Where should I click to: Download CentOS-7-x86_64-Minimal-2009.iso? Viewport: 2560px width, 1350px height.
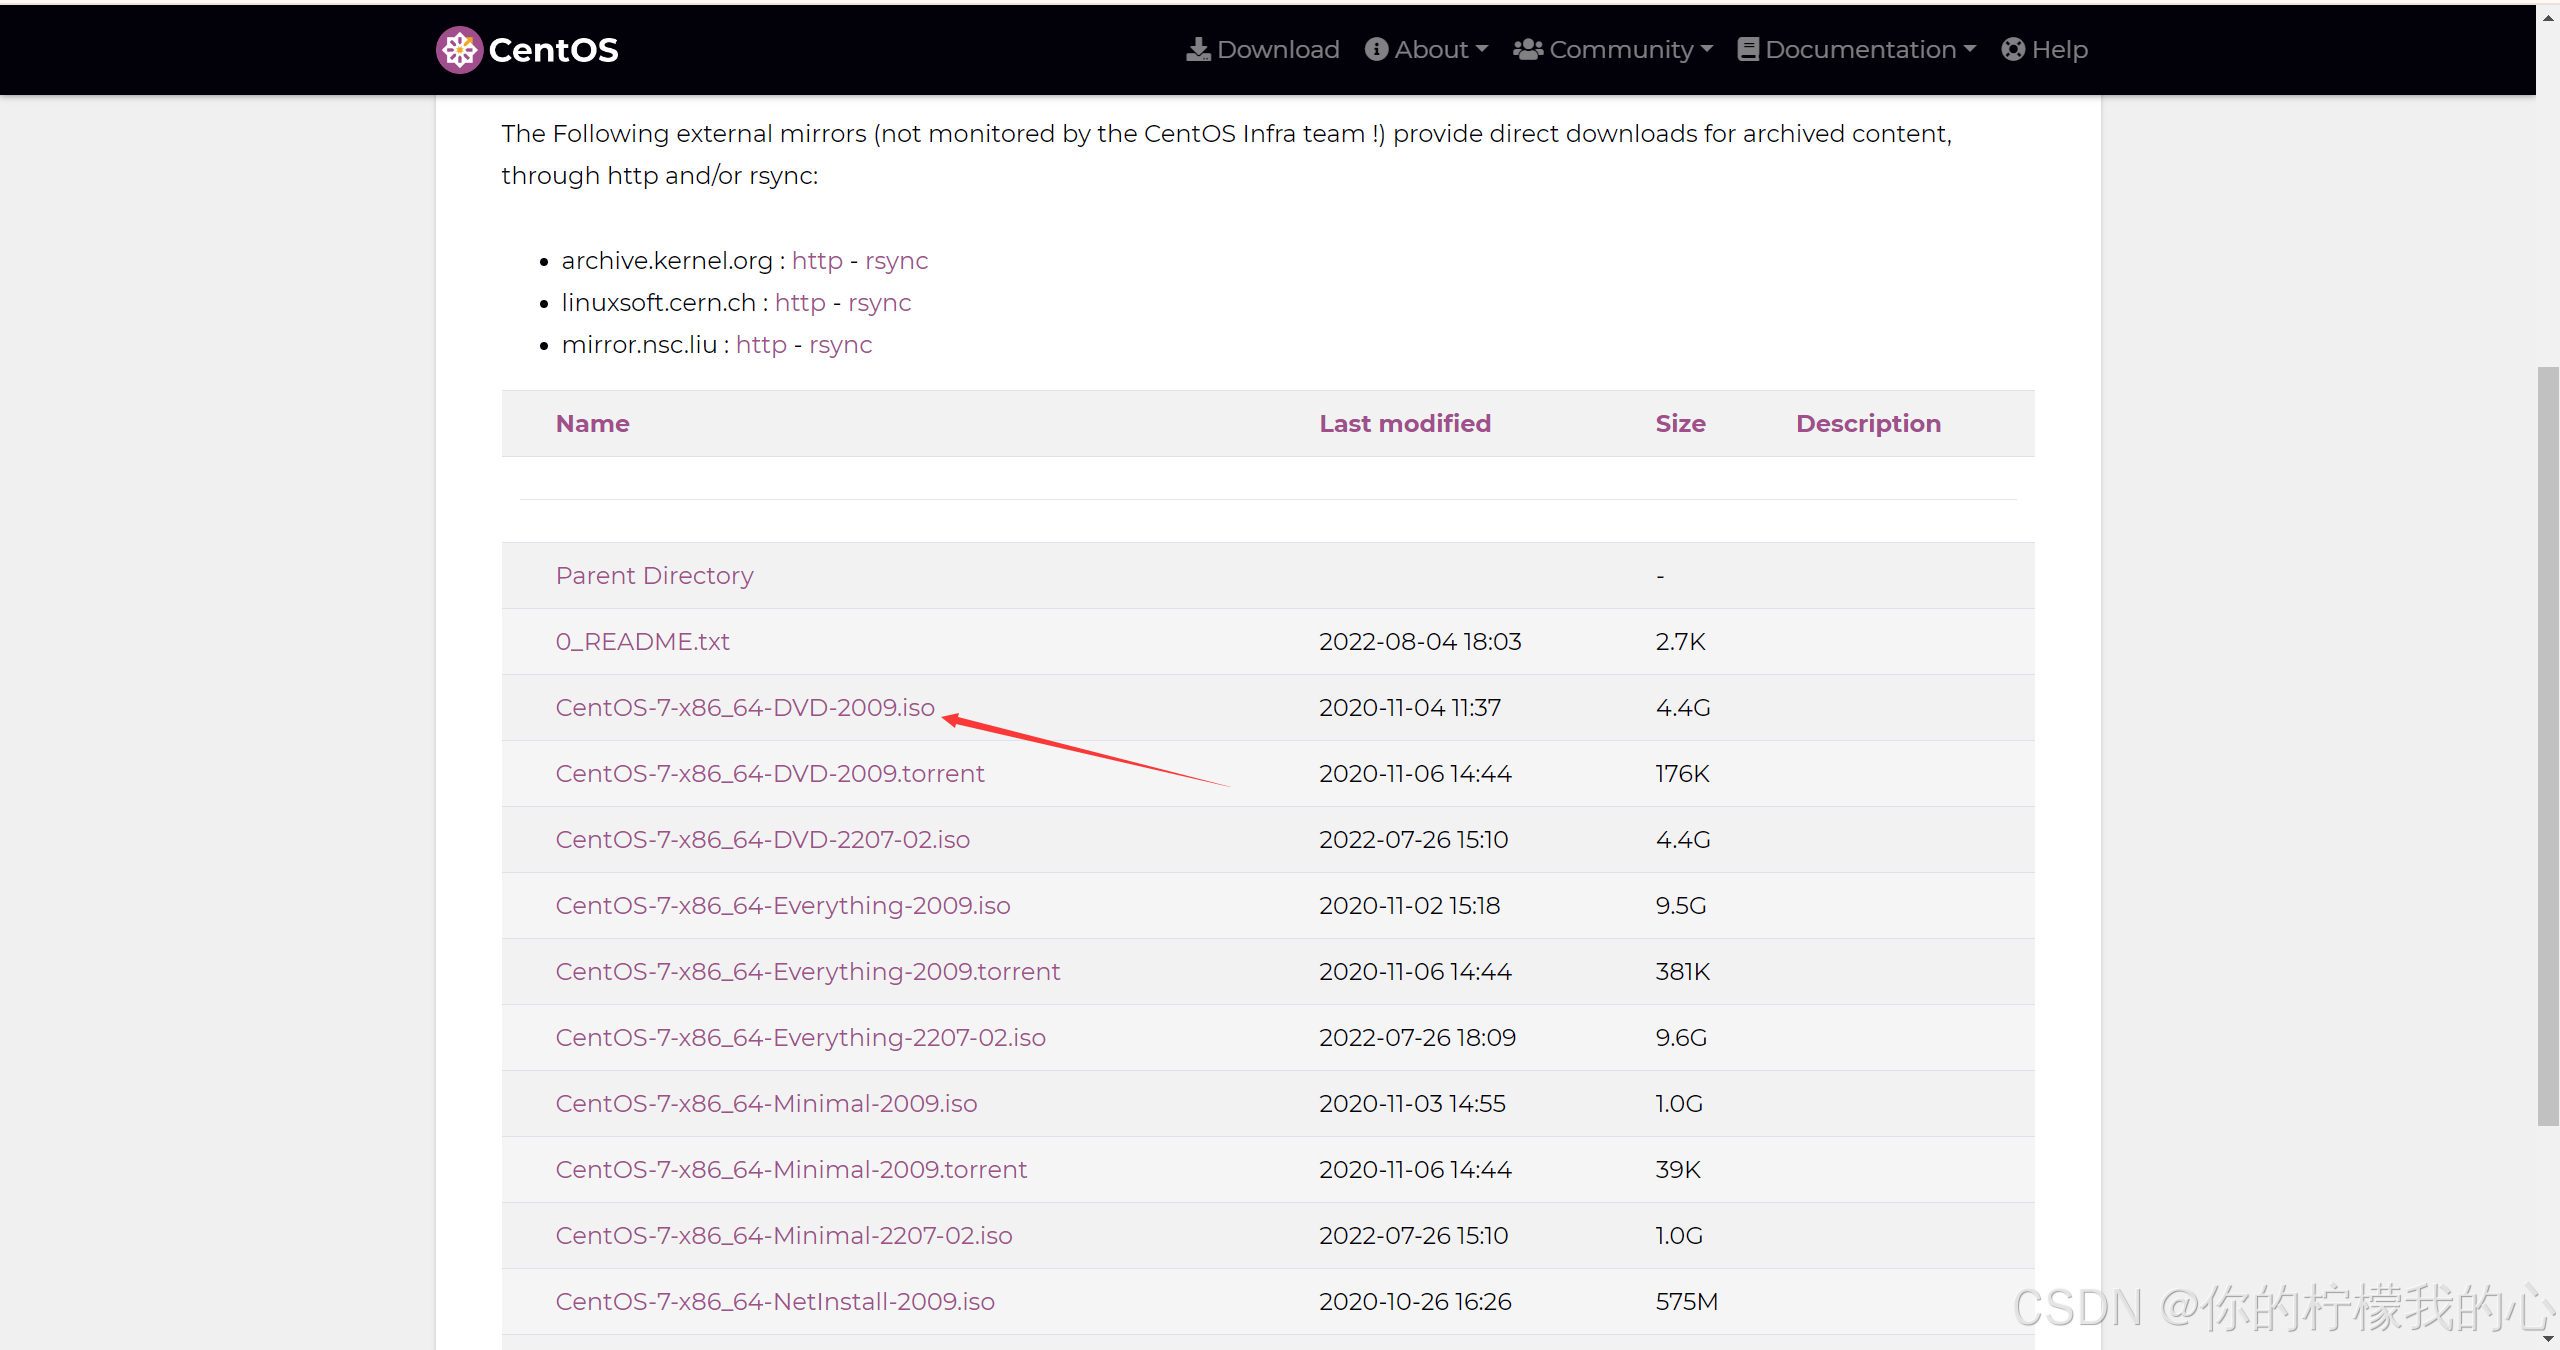[766, 1104]
